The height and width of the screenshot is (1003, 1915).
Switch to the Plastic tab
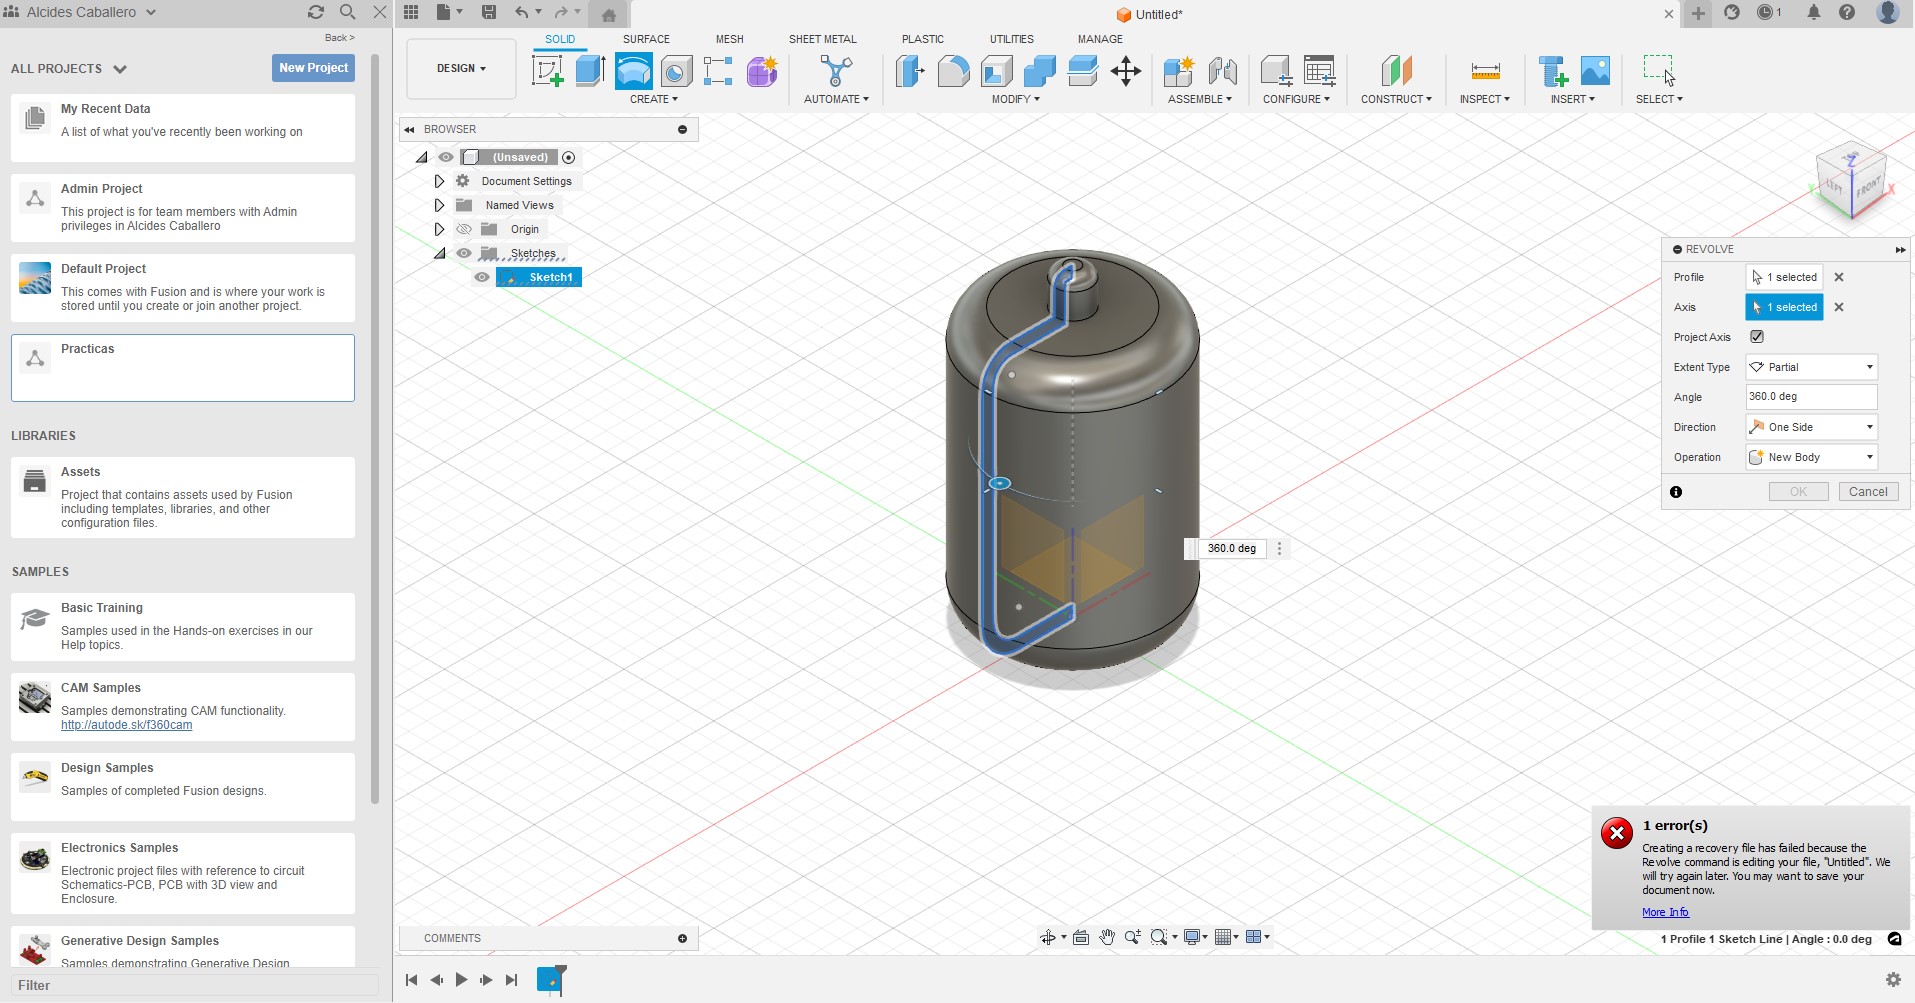(x=922, y=39)
